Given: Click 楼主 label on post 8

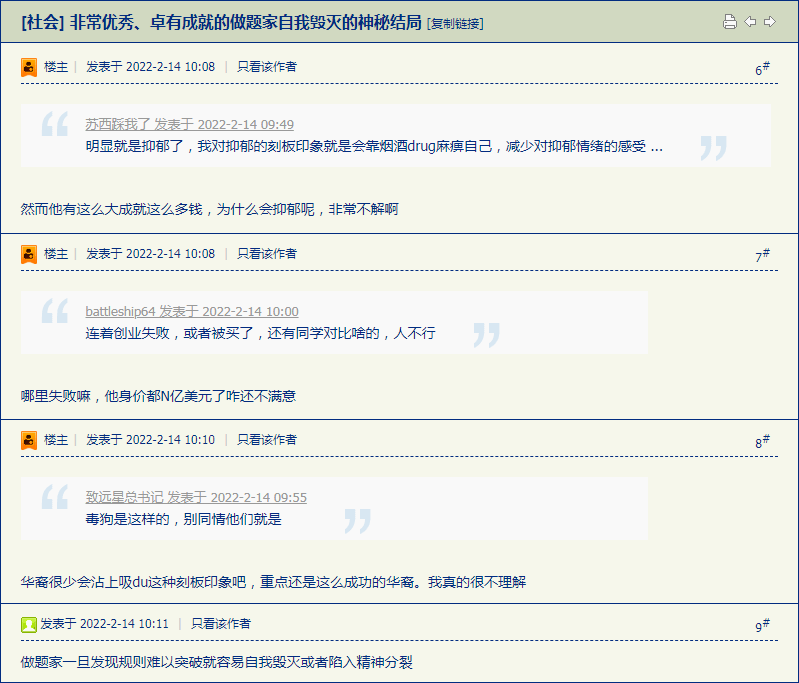Looking at the screenshot, I should pyautogui.click(x=56, y=440).
